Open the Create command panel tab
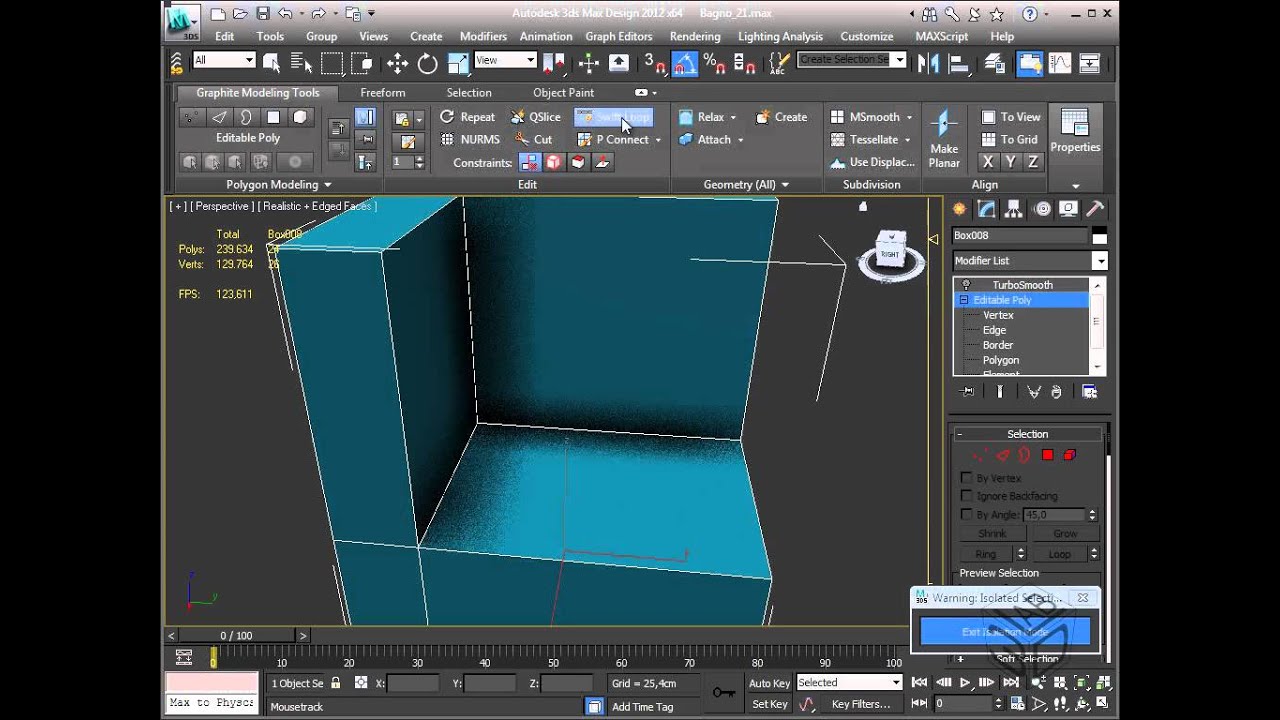 [960, 209]
